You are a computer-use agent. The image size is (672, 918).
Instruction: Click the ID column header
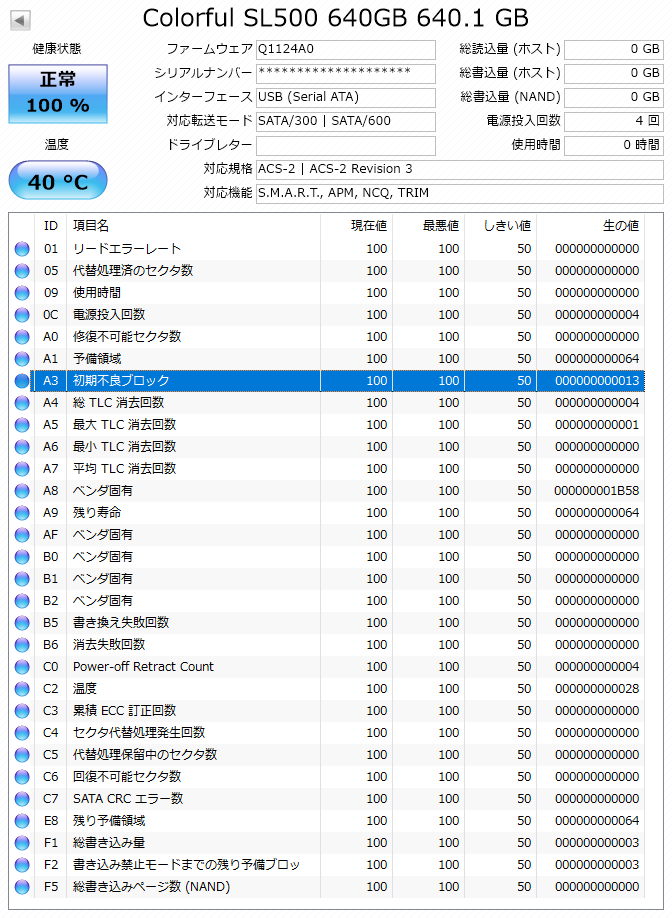point(51,226)
